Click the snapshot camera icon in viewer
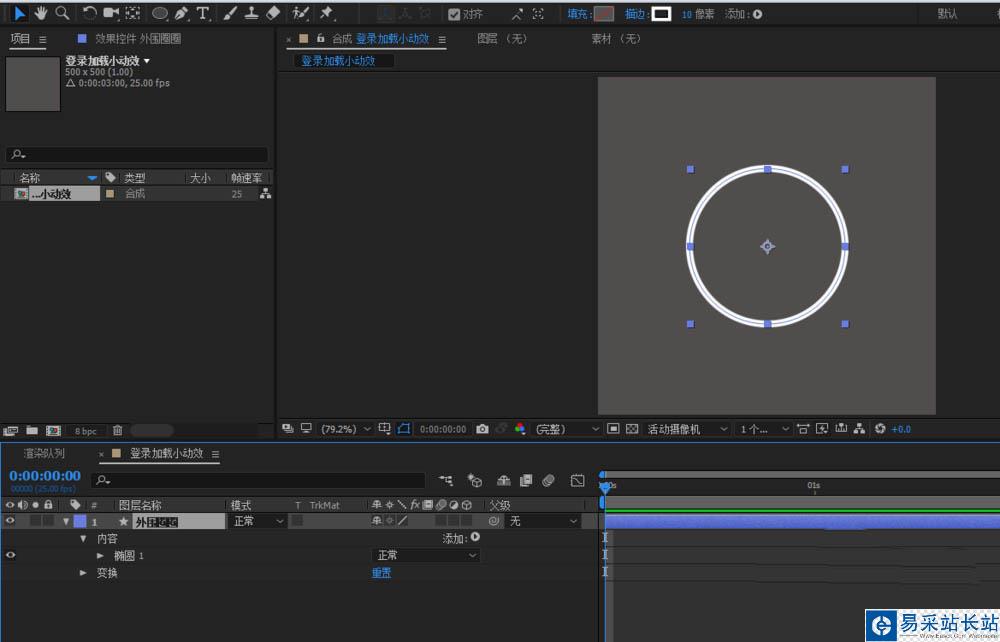1000x642 pixels. [x=482, y=429]
